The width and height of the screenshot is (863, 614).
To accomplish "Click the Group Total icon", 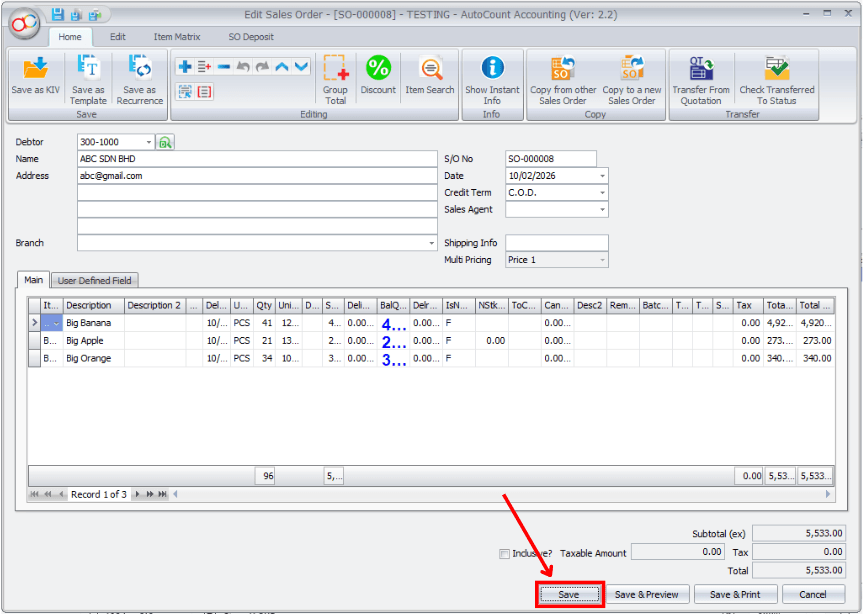I will tap(335, 70).
